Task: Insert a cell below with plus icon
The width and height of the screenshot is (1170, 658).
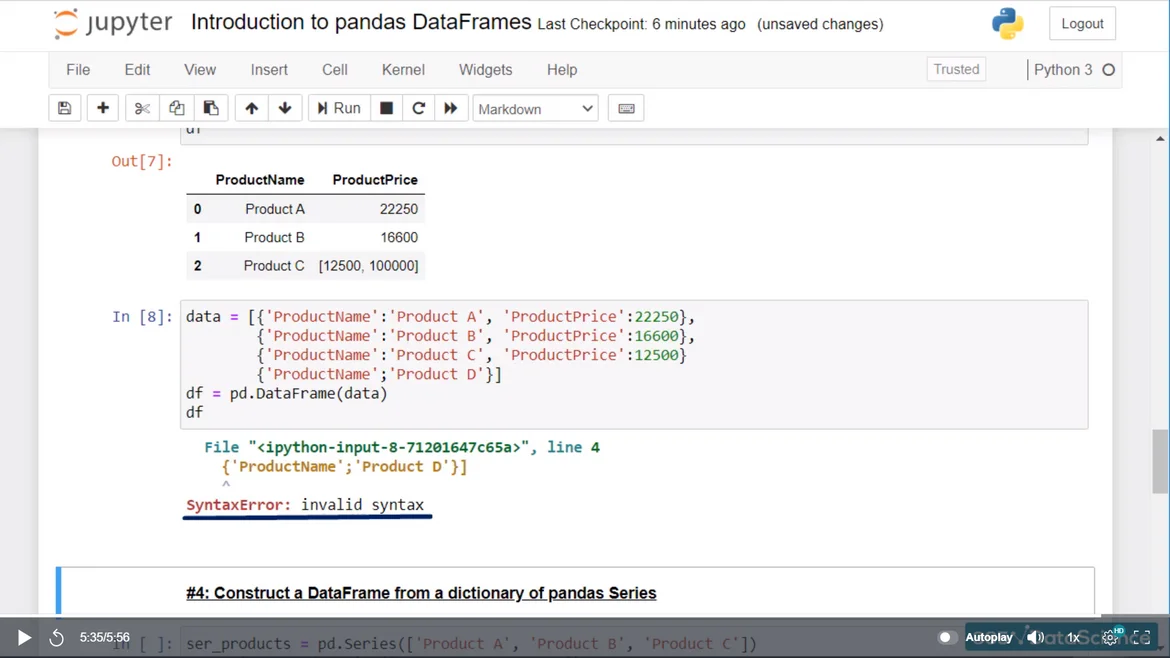Action: [103, 108]
